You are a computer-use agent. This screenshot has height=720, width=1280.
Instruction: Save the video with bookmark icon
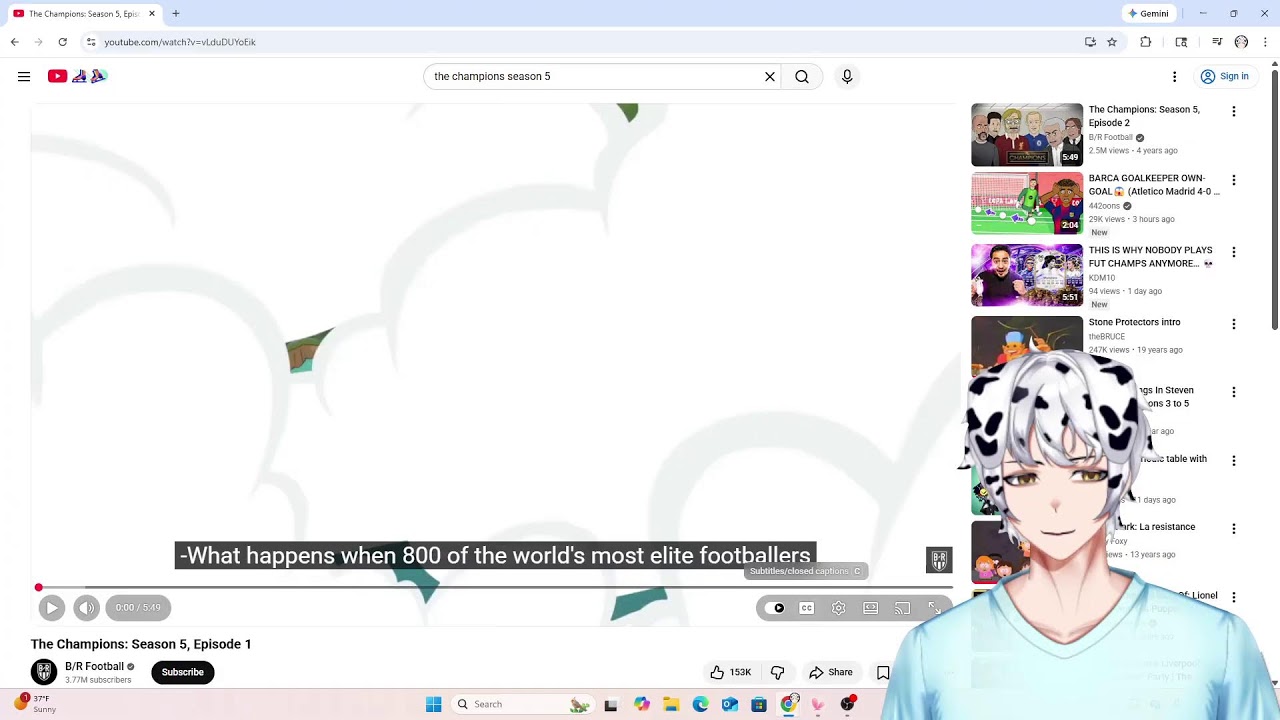[x=883, y=672]
